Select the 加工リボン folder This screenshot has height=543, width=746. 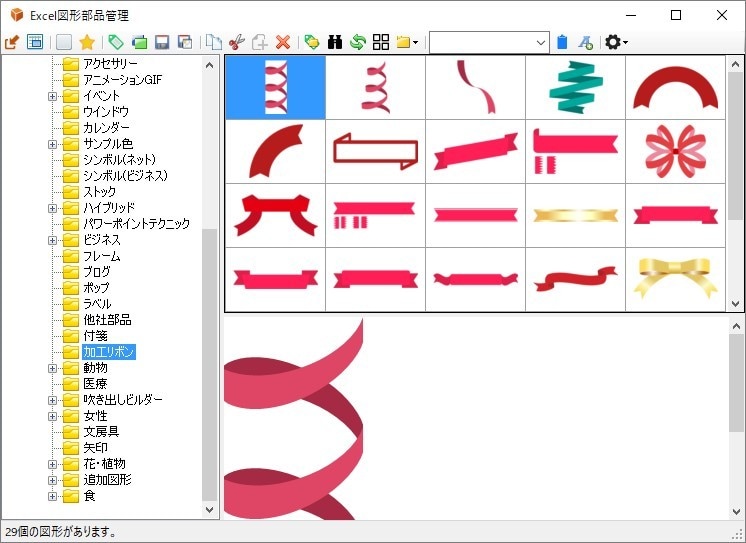coord(108,352)
